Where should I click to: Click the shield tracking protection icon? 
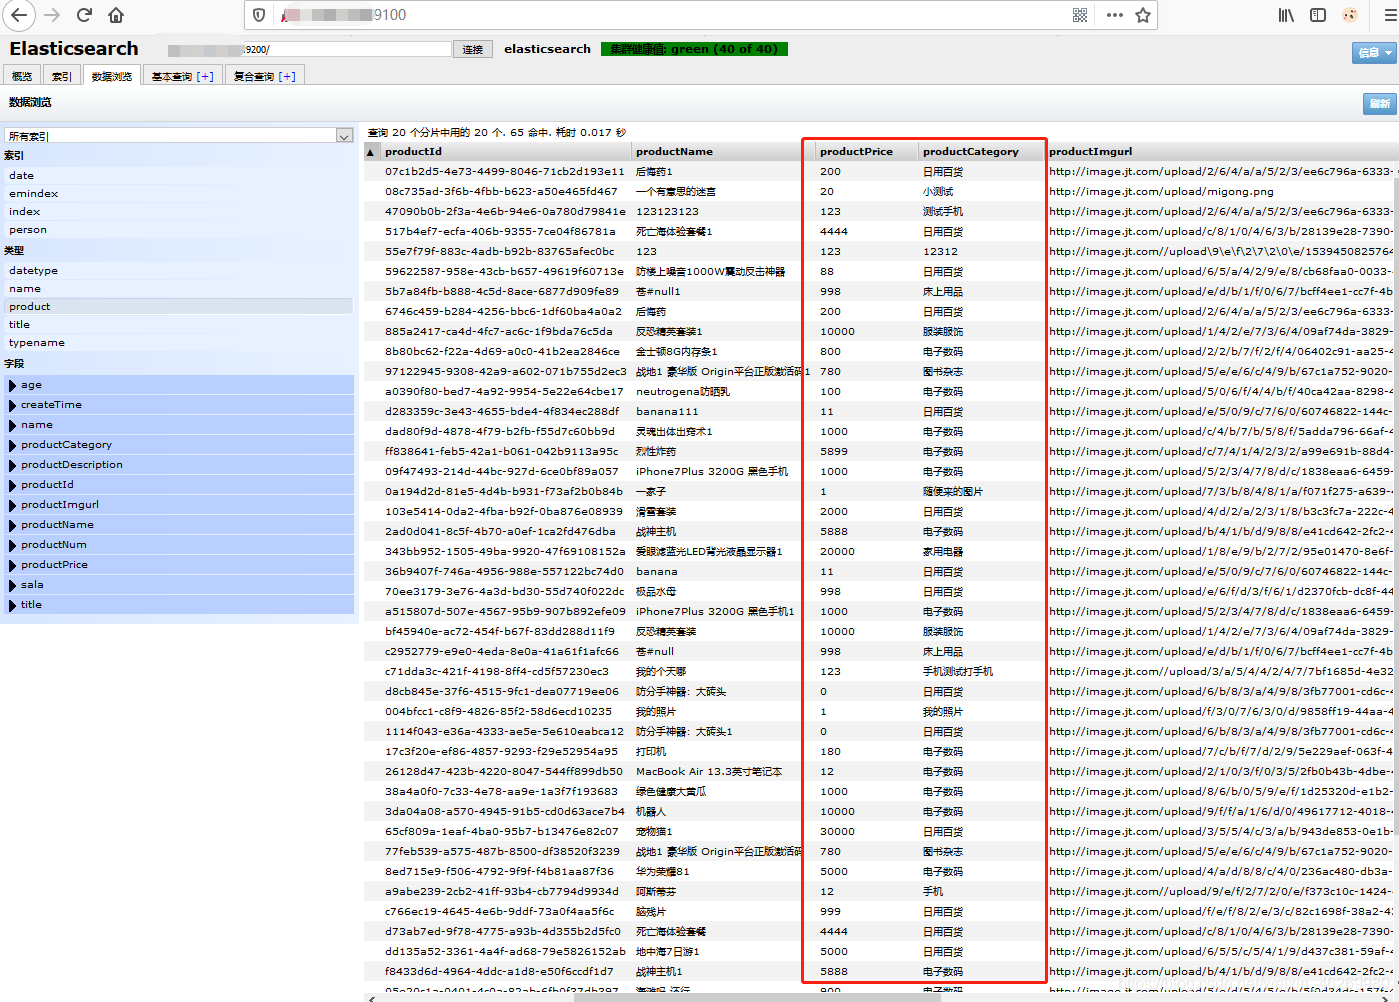coord(259,15)
